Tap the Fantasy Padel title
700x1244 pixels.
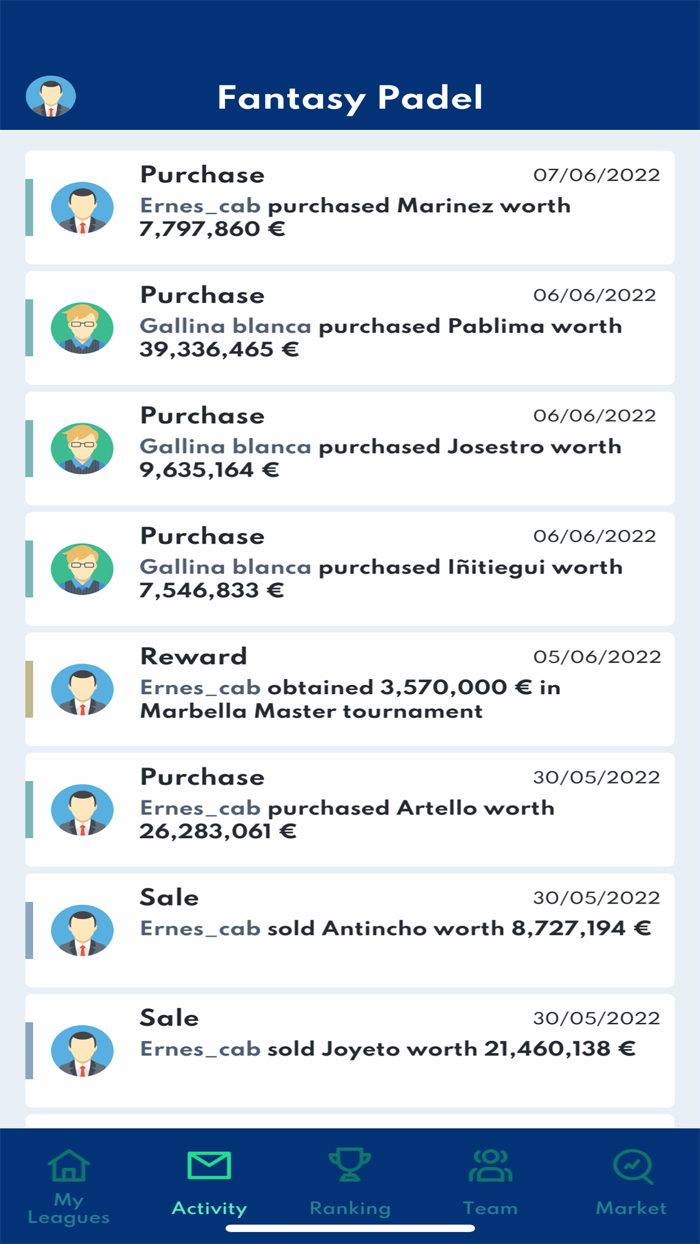[x=350, y=98]
